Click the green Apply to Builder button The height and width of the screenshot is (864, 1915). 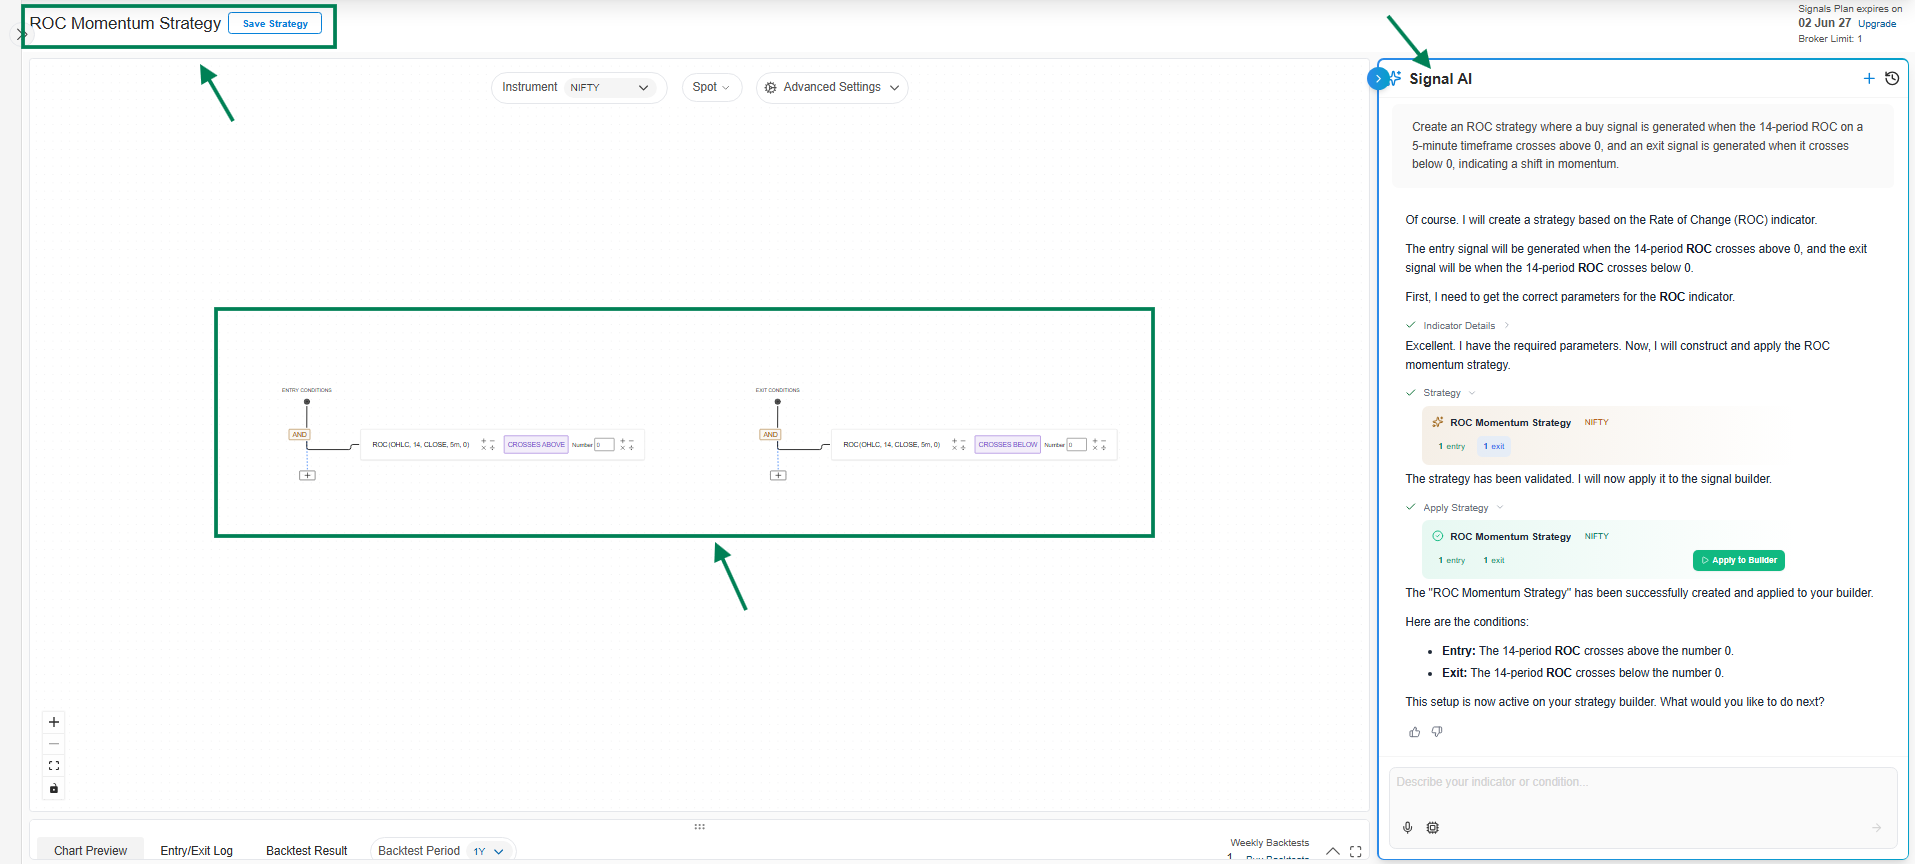[1738, 561]
